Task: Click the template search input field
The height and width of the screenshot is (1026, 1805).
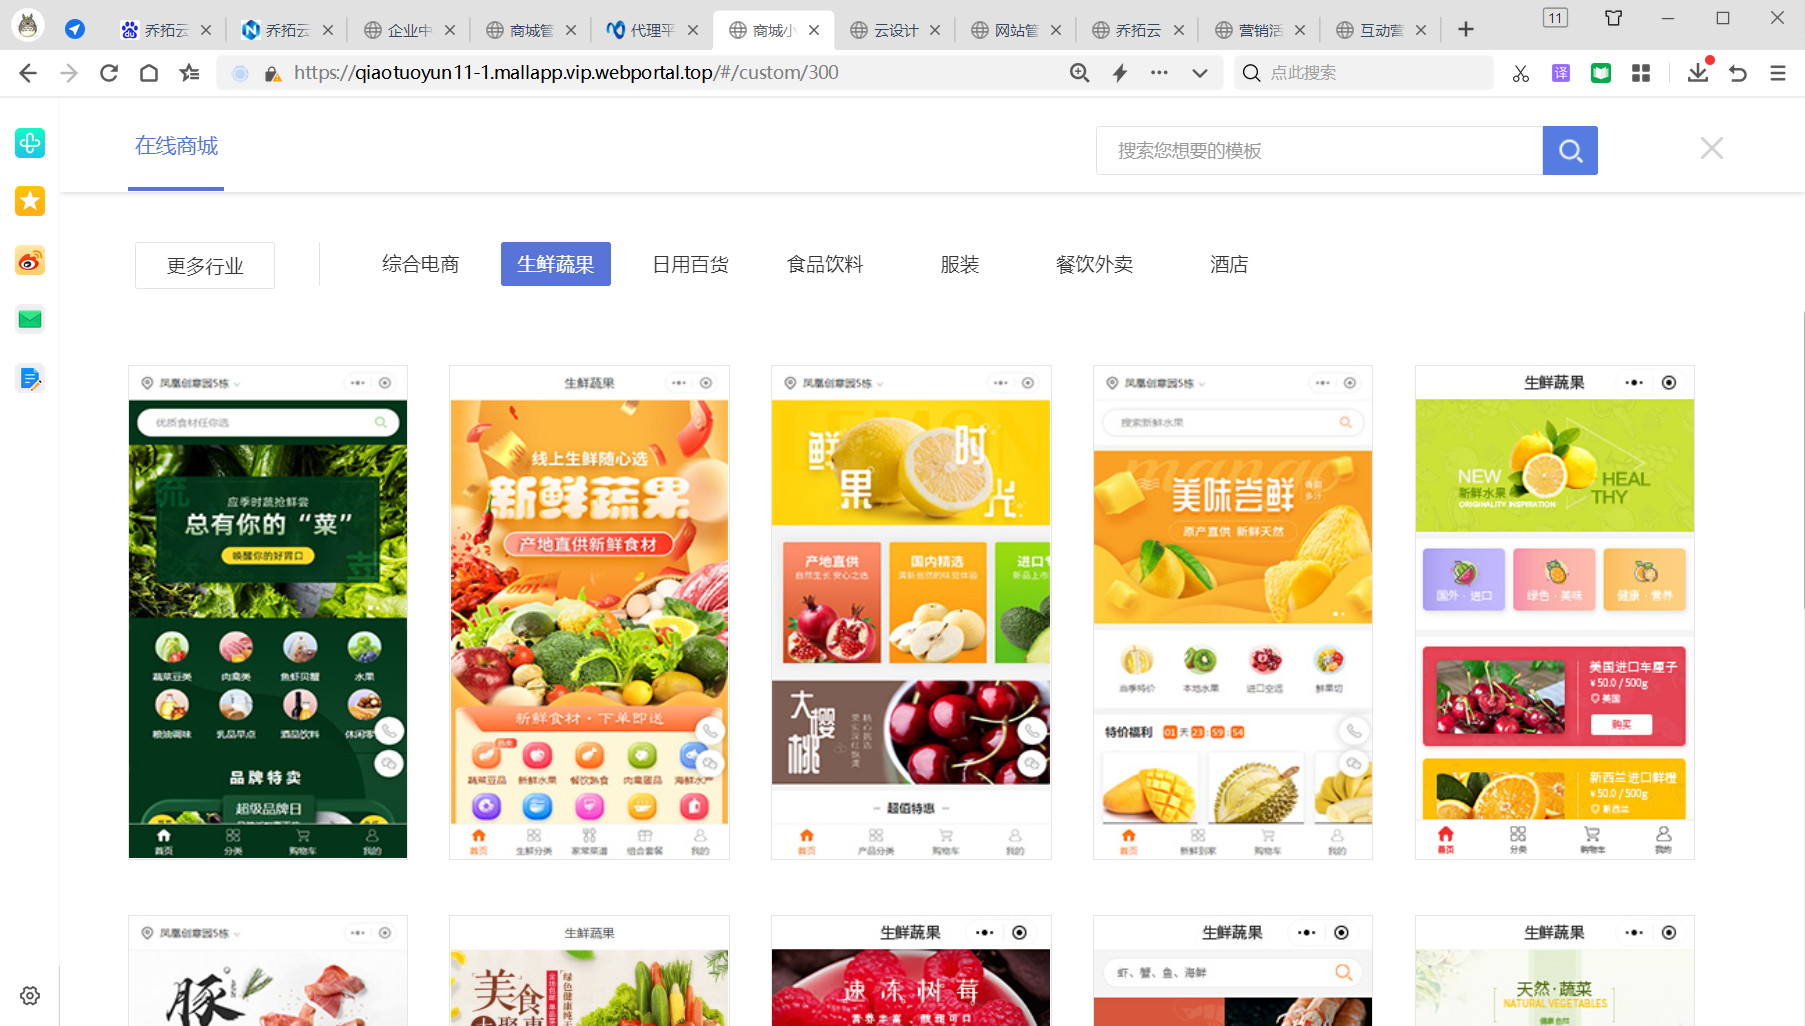Action: click(1318, 151)
